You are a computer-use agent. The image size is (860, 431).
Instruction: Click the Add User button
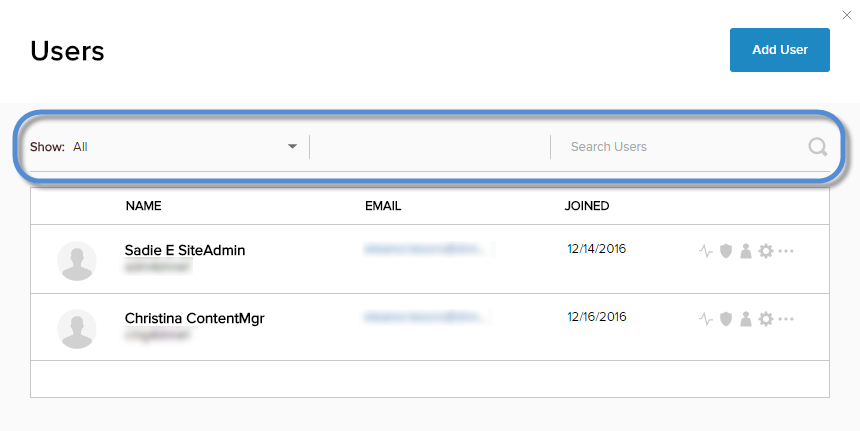coord(780,50)
